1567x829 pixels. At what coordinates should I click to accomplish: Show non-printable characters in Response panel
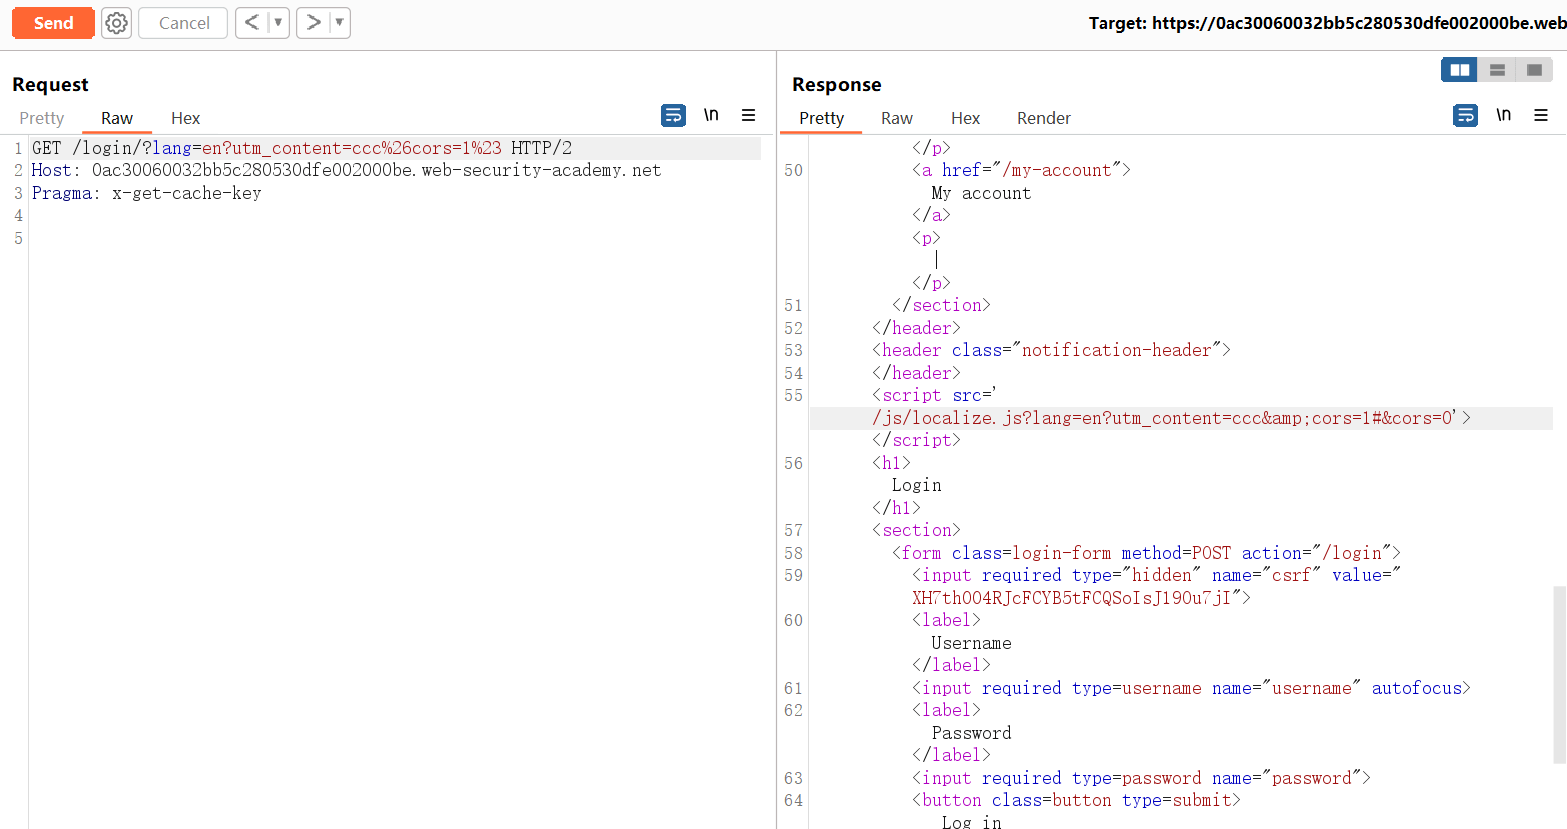pos(1503,115)
